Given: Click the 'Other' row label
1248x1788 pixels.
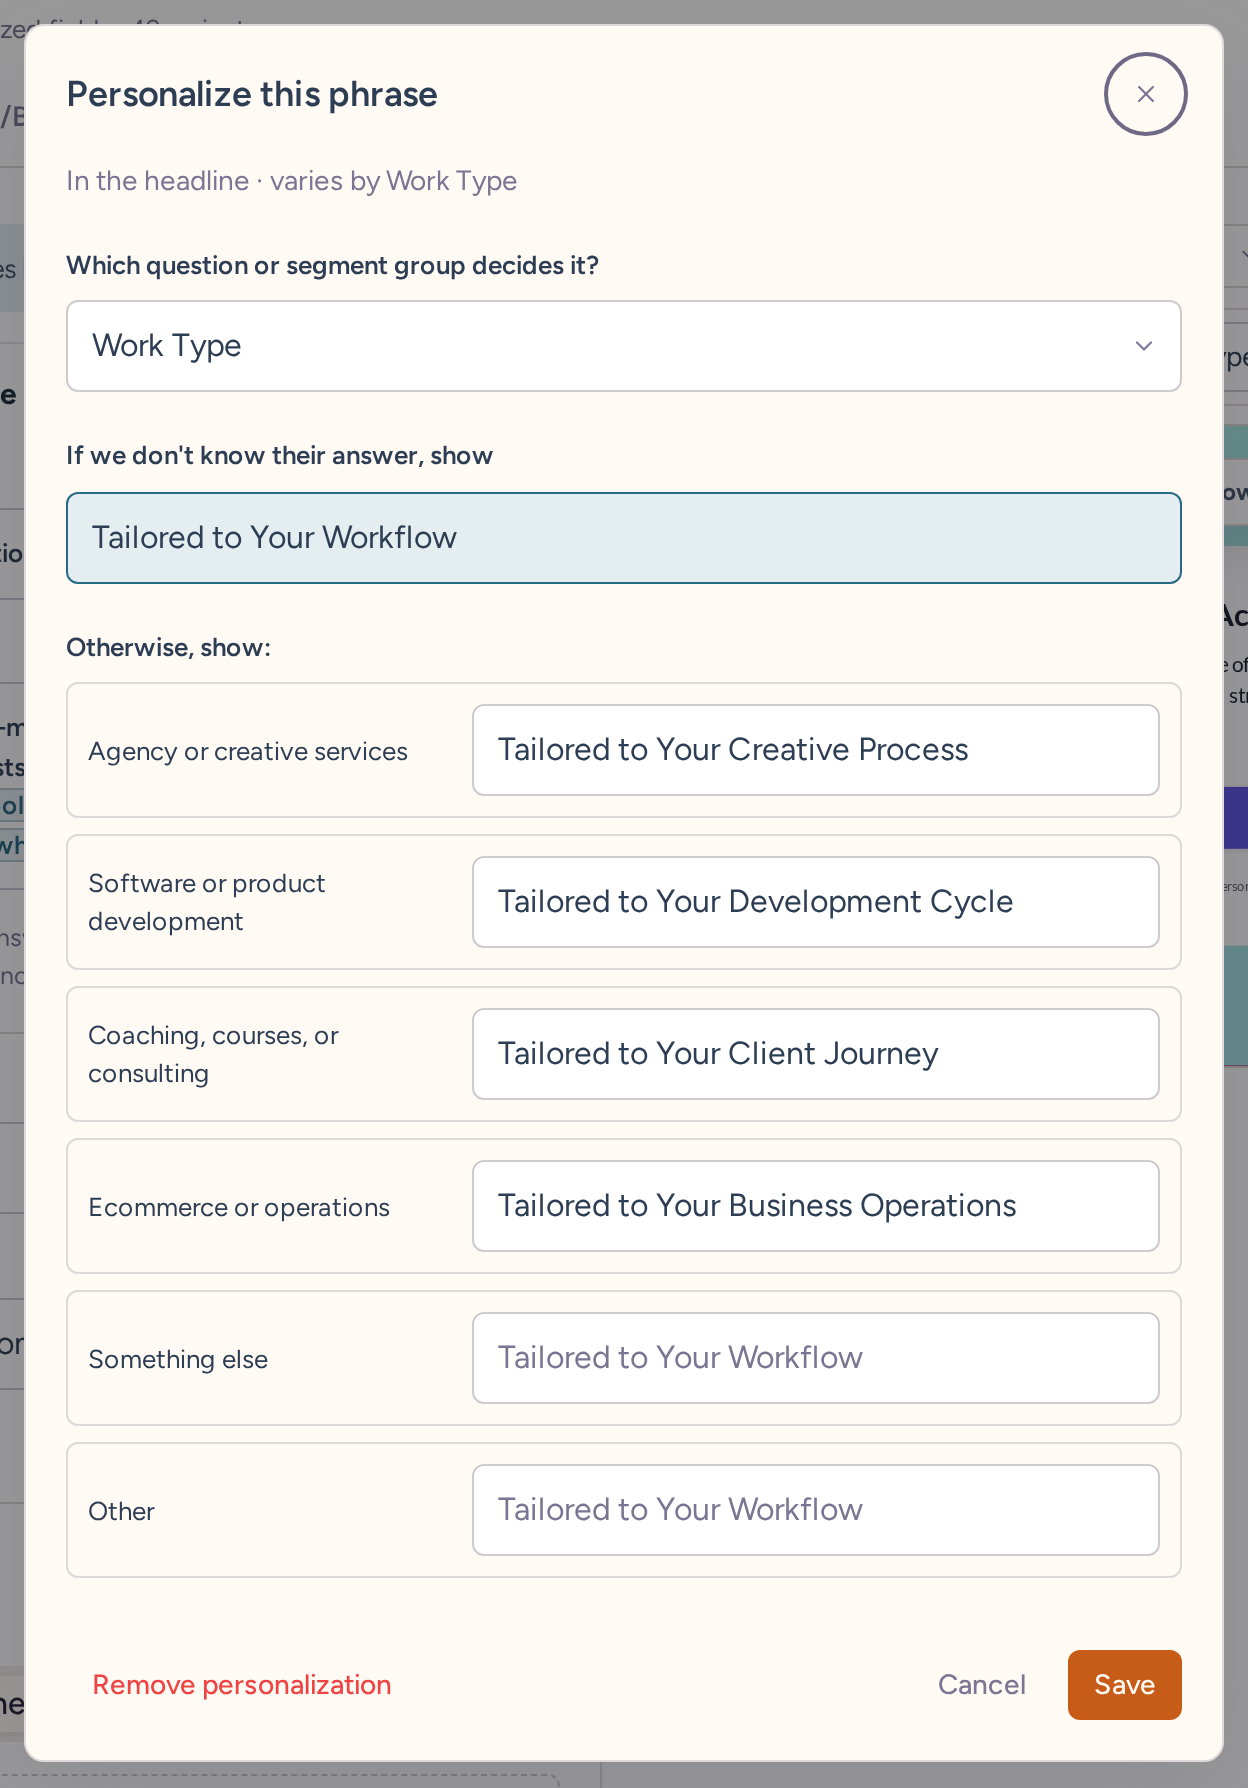Looking at the screenshot, I should tap(121, 1511).
